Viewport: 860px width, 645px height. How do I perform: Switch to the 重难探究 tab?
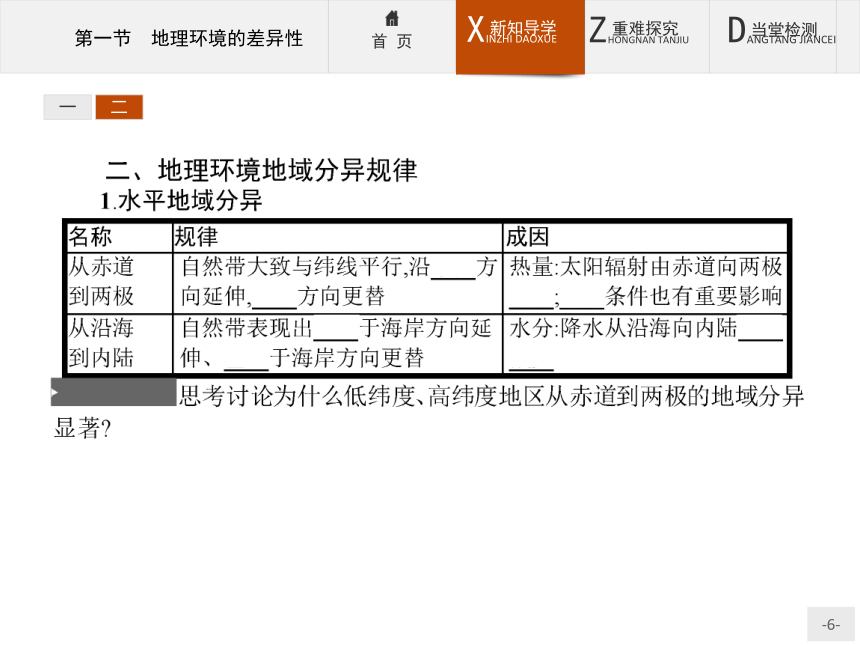[x=647, y=36]
